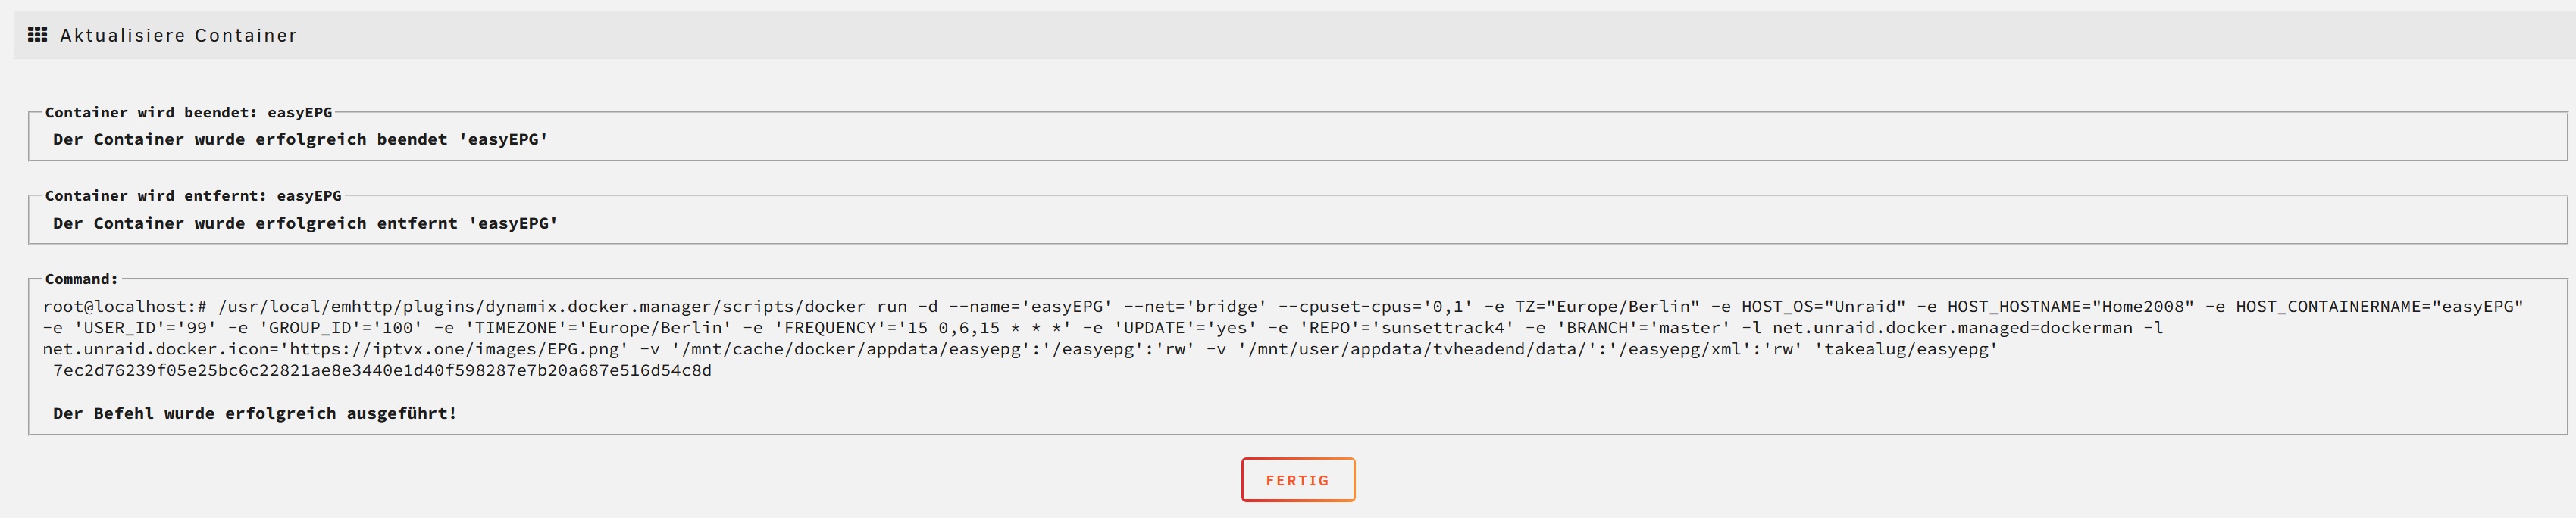Click the 'root@localhost:#' prompt text

(x=125, y=307)
